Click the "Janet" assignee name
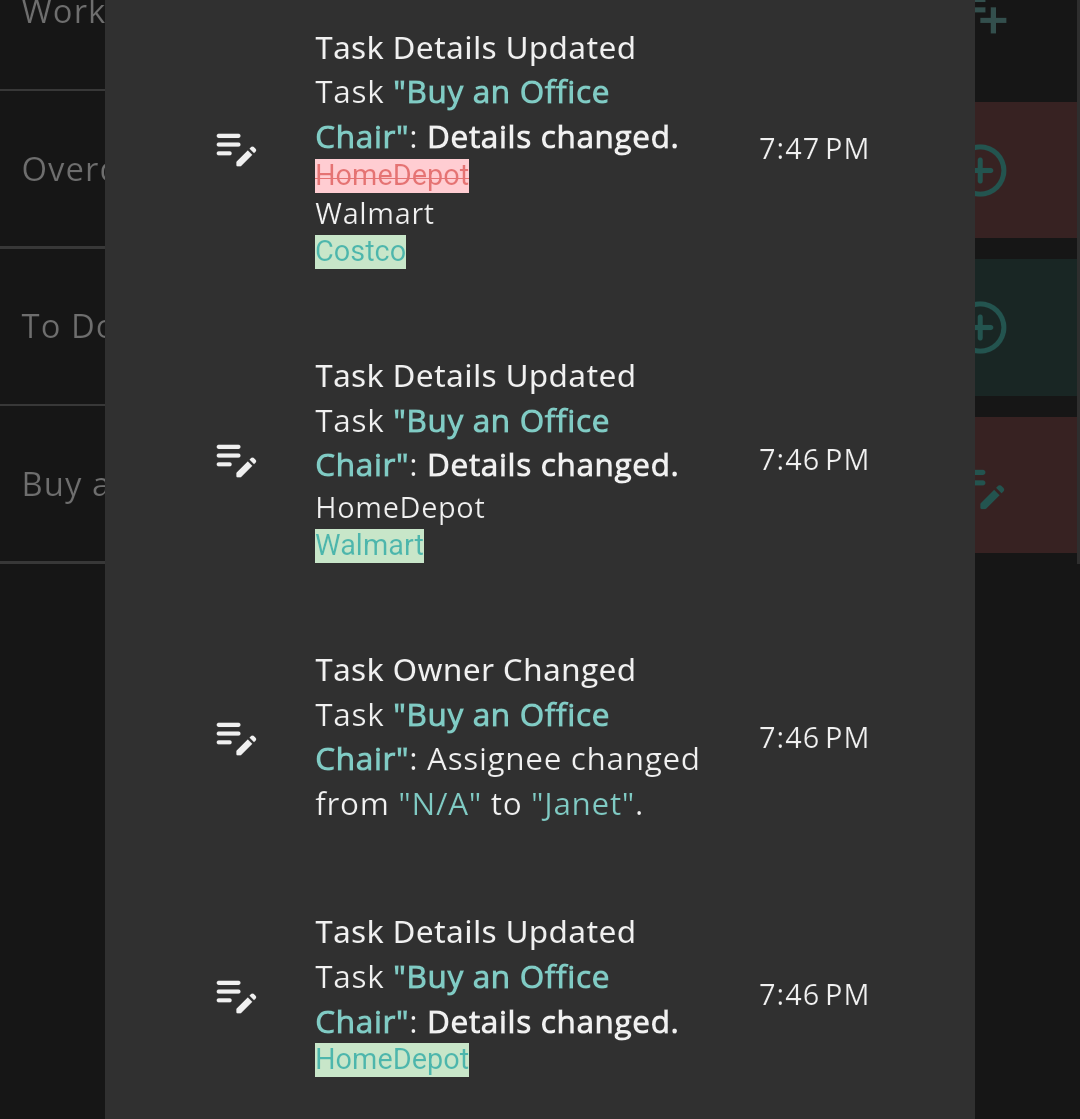 [x=582, y=804]
